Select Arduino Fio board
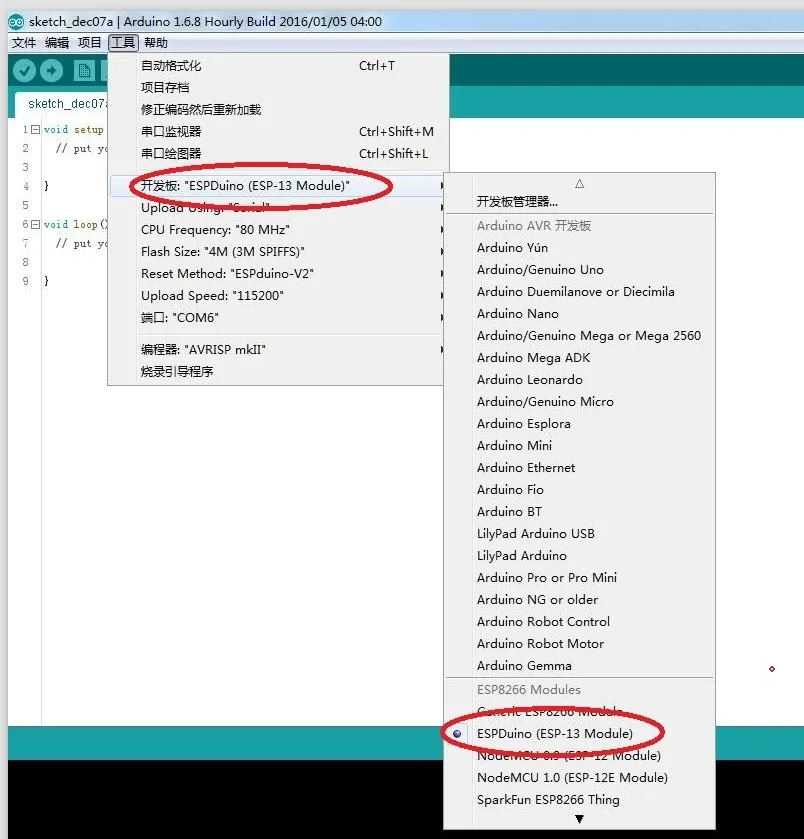This screenshot has height=839, width=804. coord(580,489)
